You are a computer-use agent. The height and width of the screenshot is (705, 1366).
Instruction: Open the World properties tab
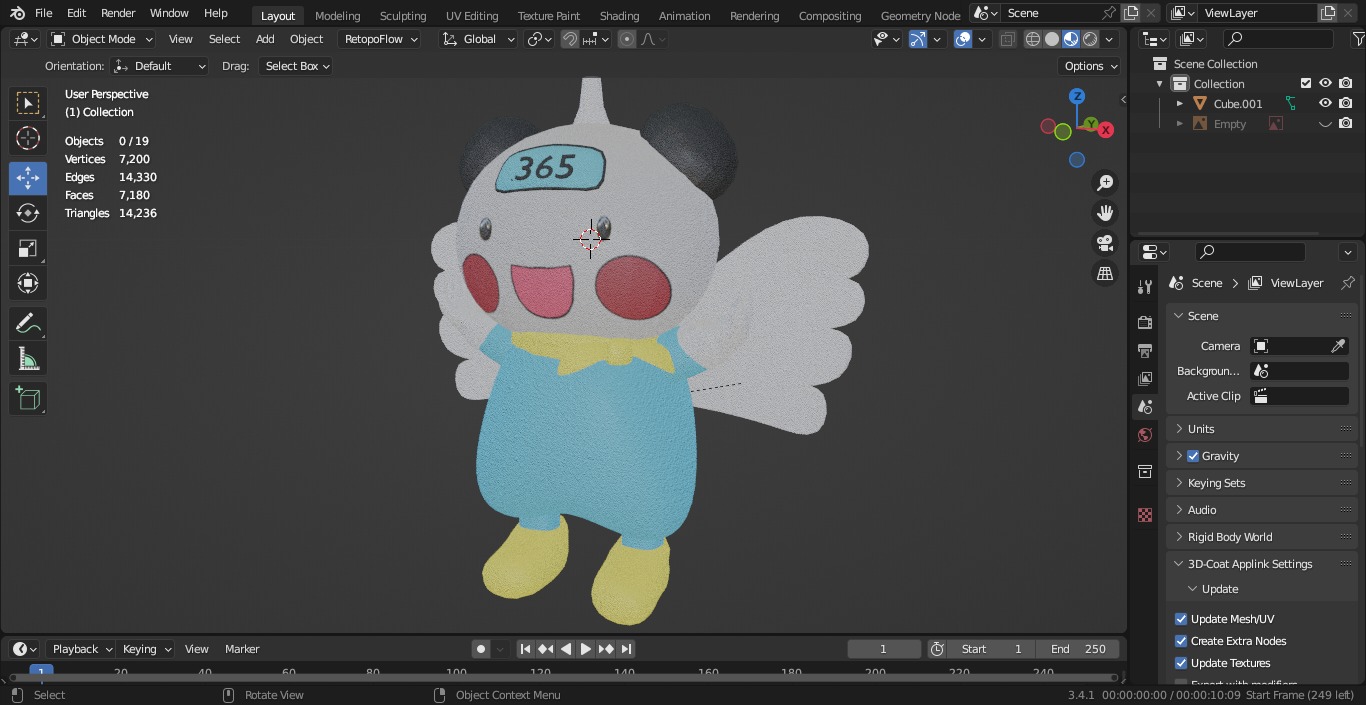pos(1145,435)
